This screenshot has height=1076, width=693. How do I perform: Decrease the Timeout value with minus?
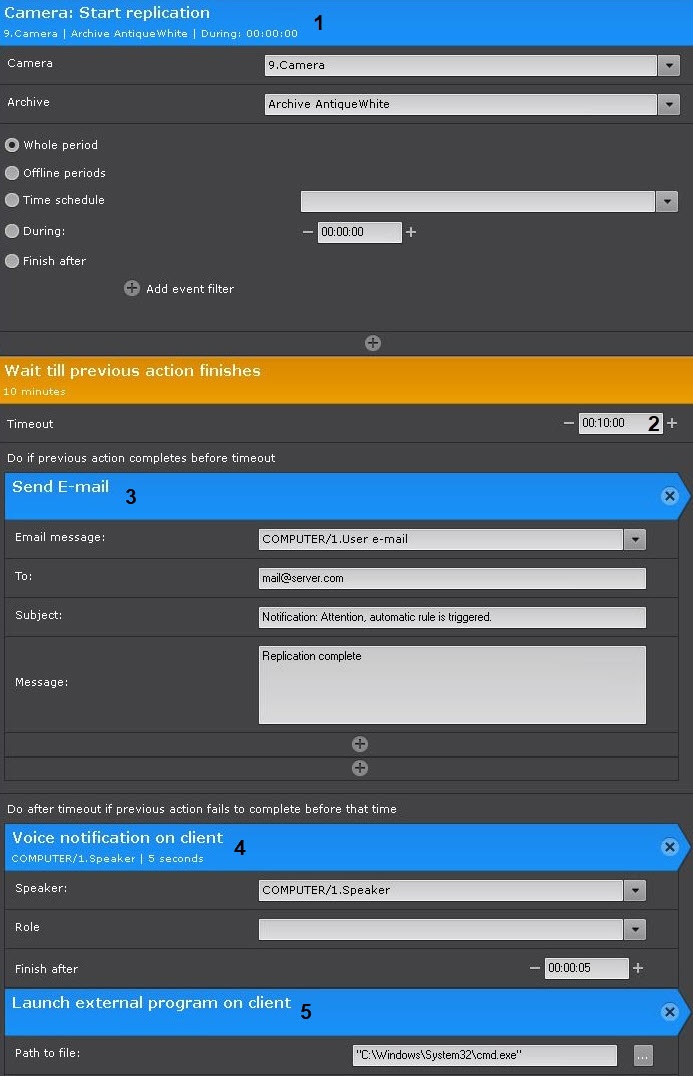(568, 423)
